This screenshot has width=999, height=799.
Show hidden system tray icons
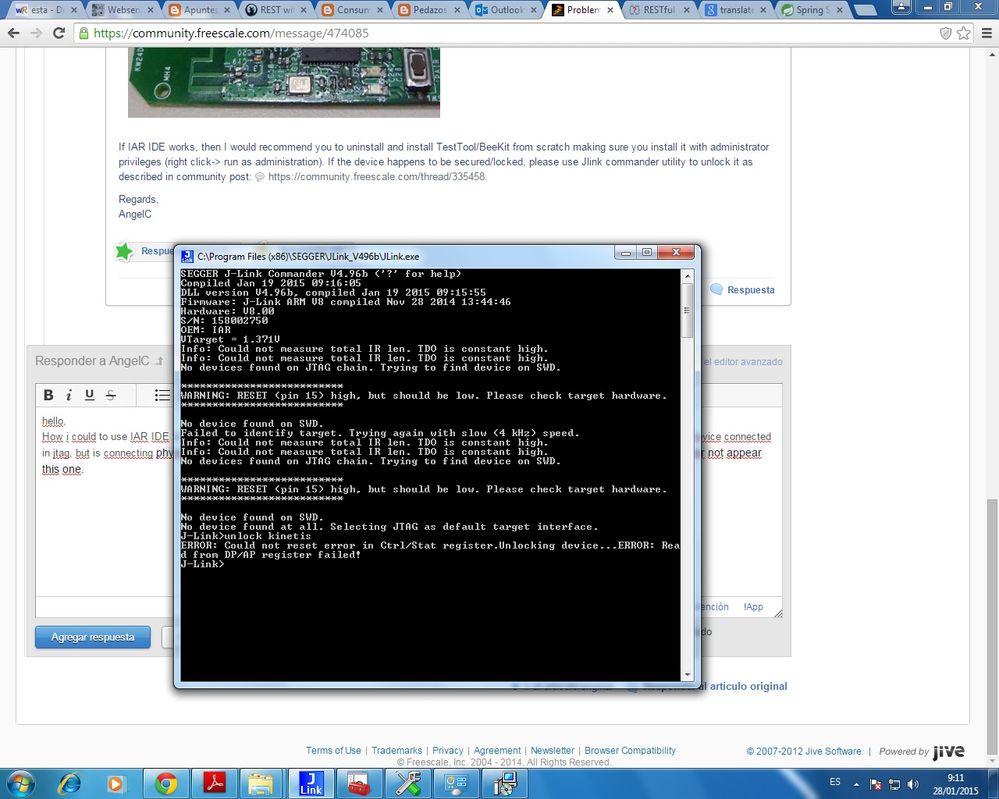pyautogui.click(x=856, y=784)
